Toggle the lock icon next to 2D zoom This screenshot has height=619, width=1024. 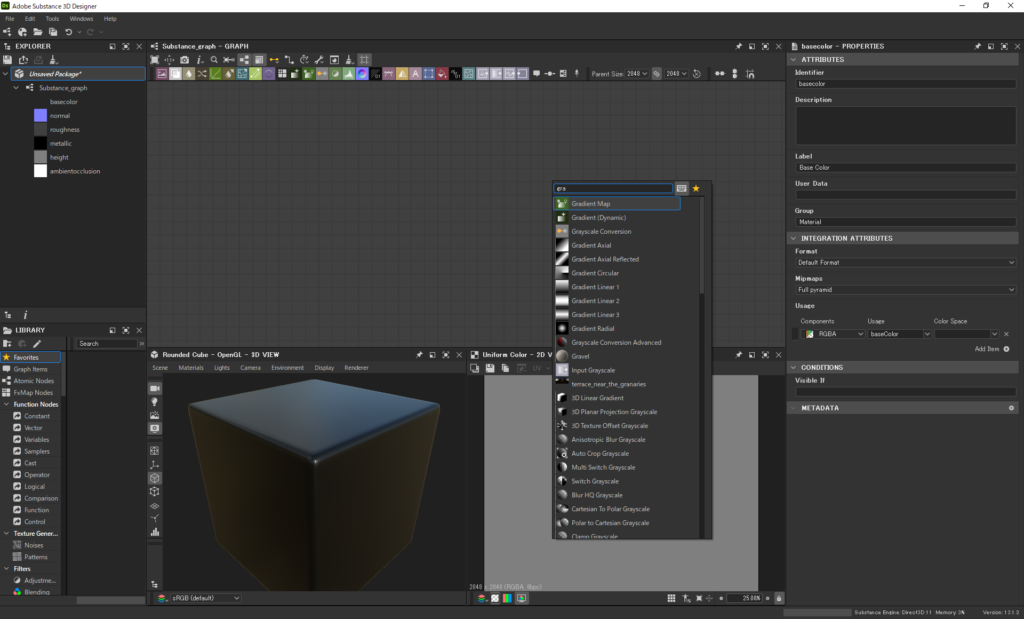click(x=778, y=598)
